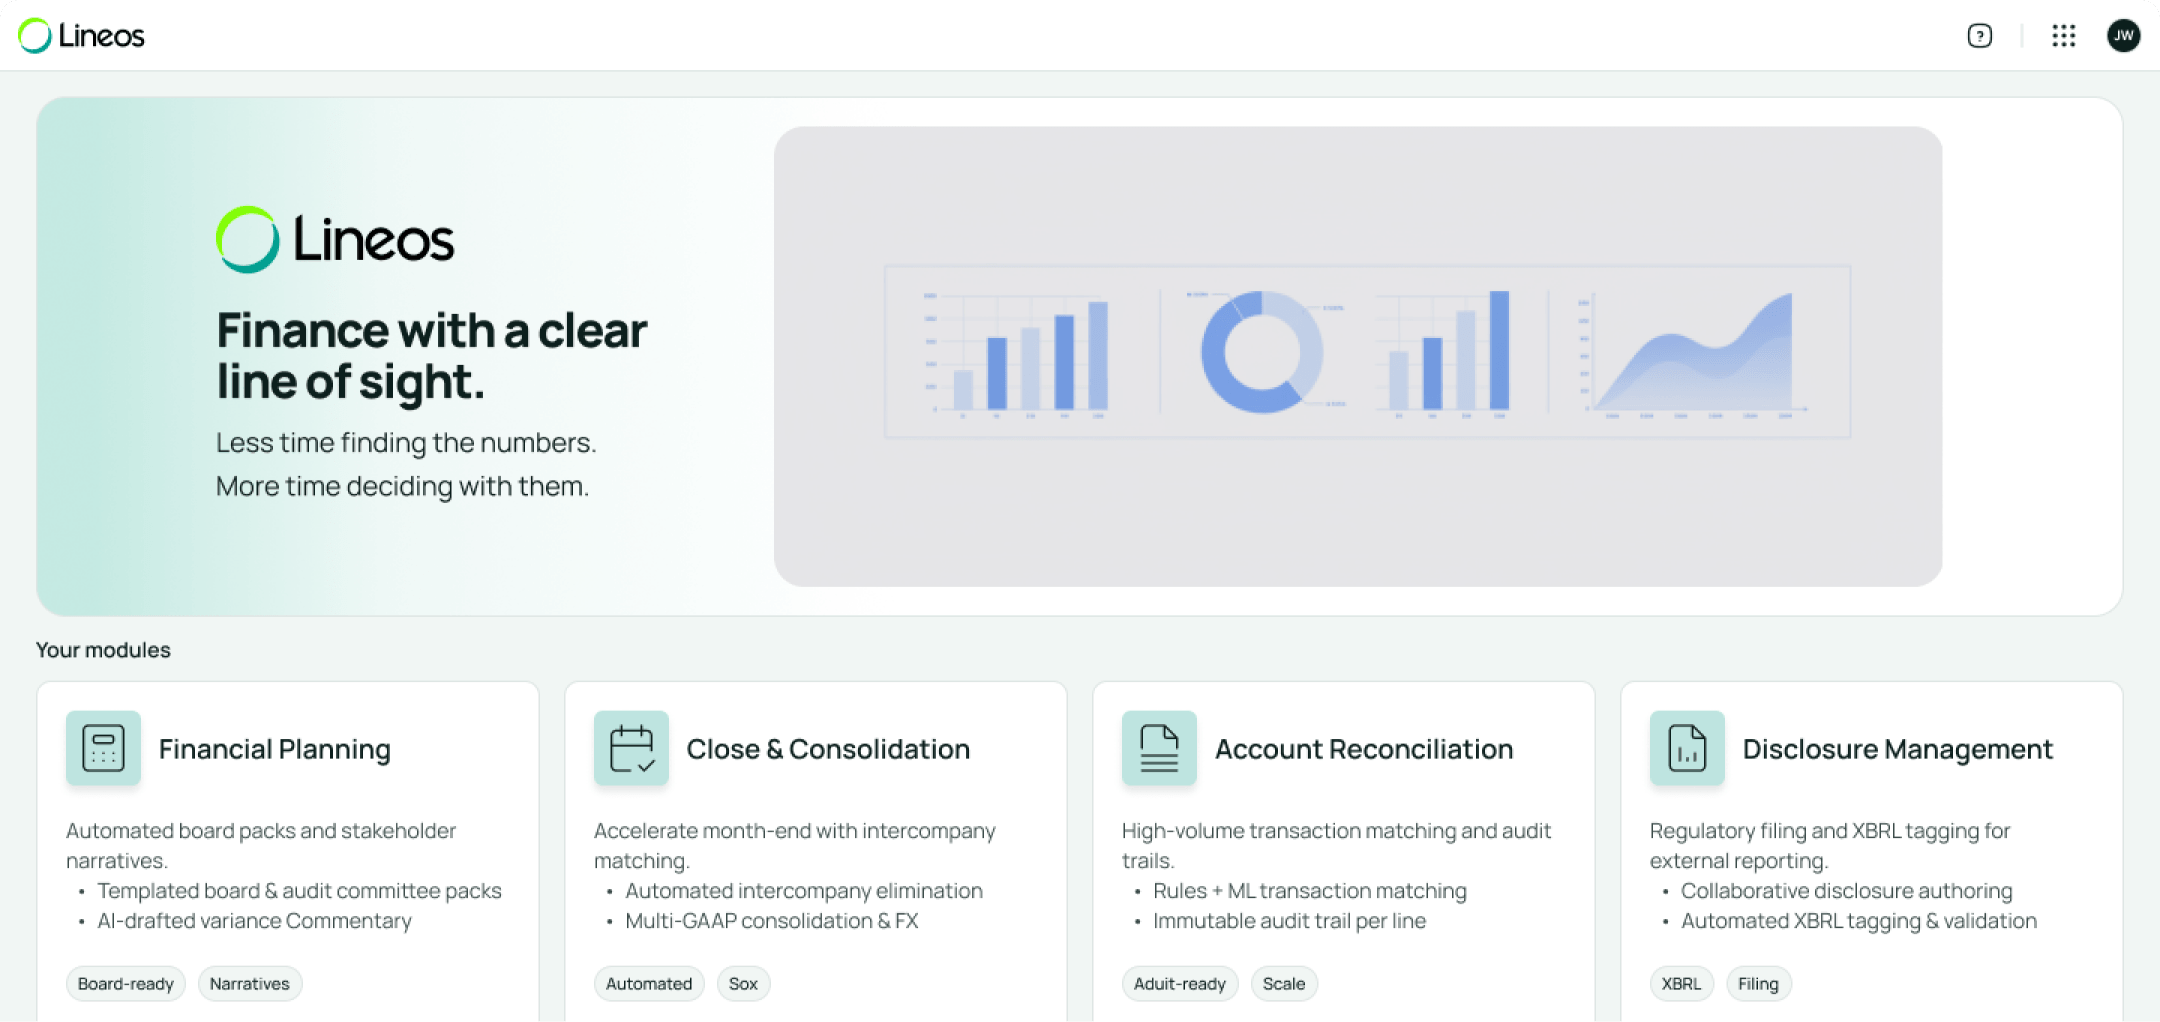Viewport: 2160px width, 1022px height.
Task: Open the Close & Consolidation module title
Action: pos(828,749)
